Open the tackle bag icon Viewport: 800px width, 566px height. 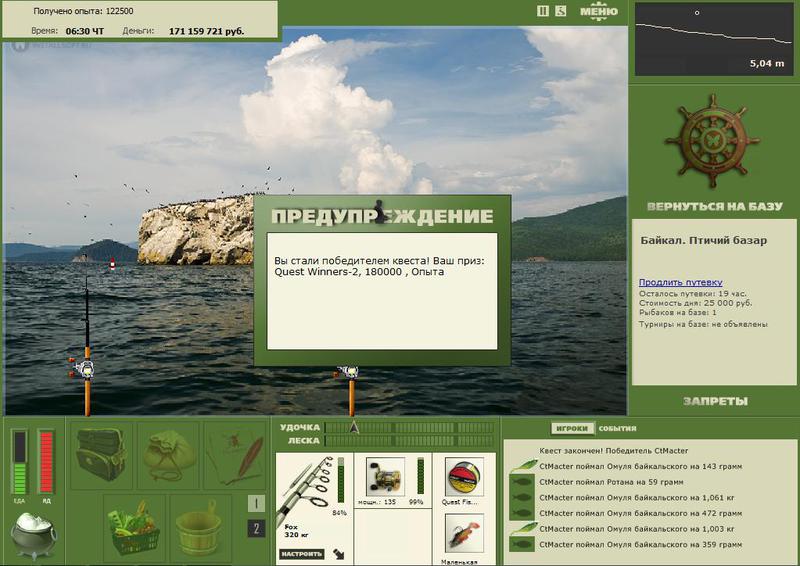click(101, 455)
